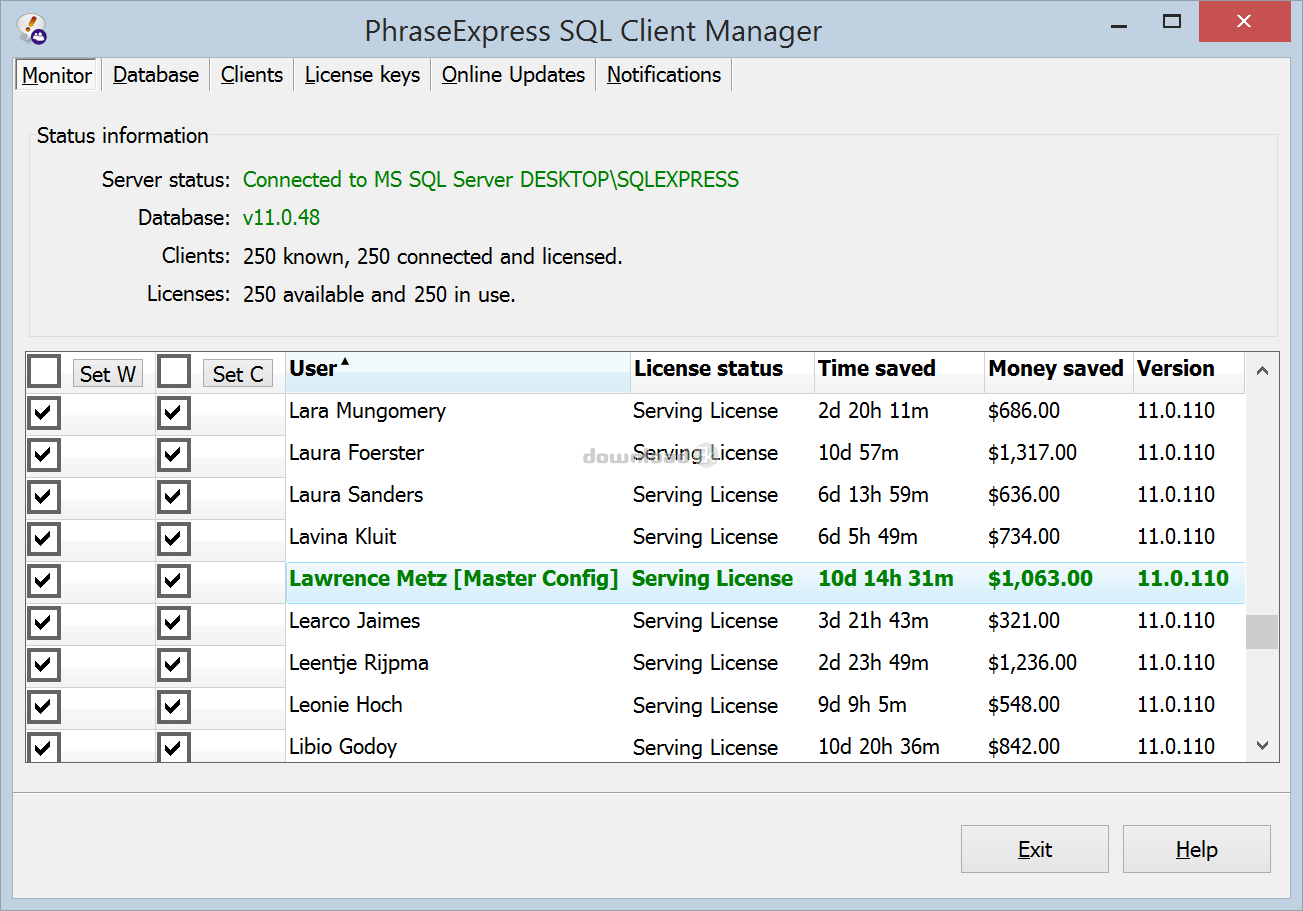The height and width of the screenshot is (911, 1303).
Task: Select Lawrence Metz [Master Config] row
Action: (x=765, y=582)
